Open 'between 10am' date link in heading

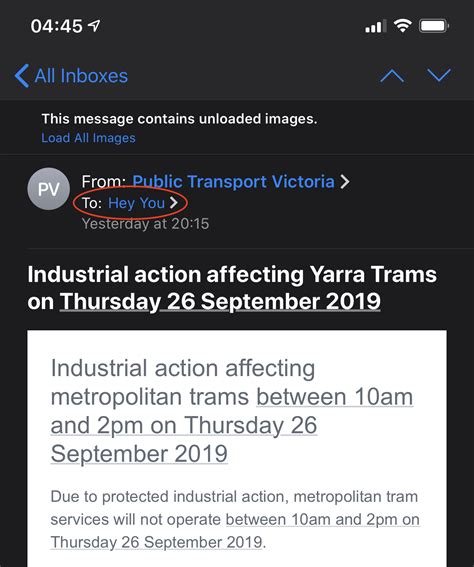[x=335, y=397]
